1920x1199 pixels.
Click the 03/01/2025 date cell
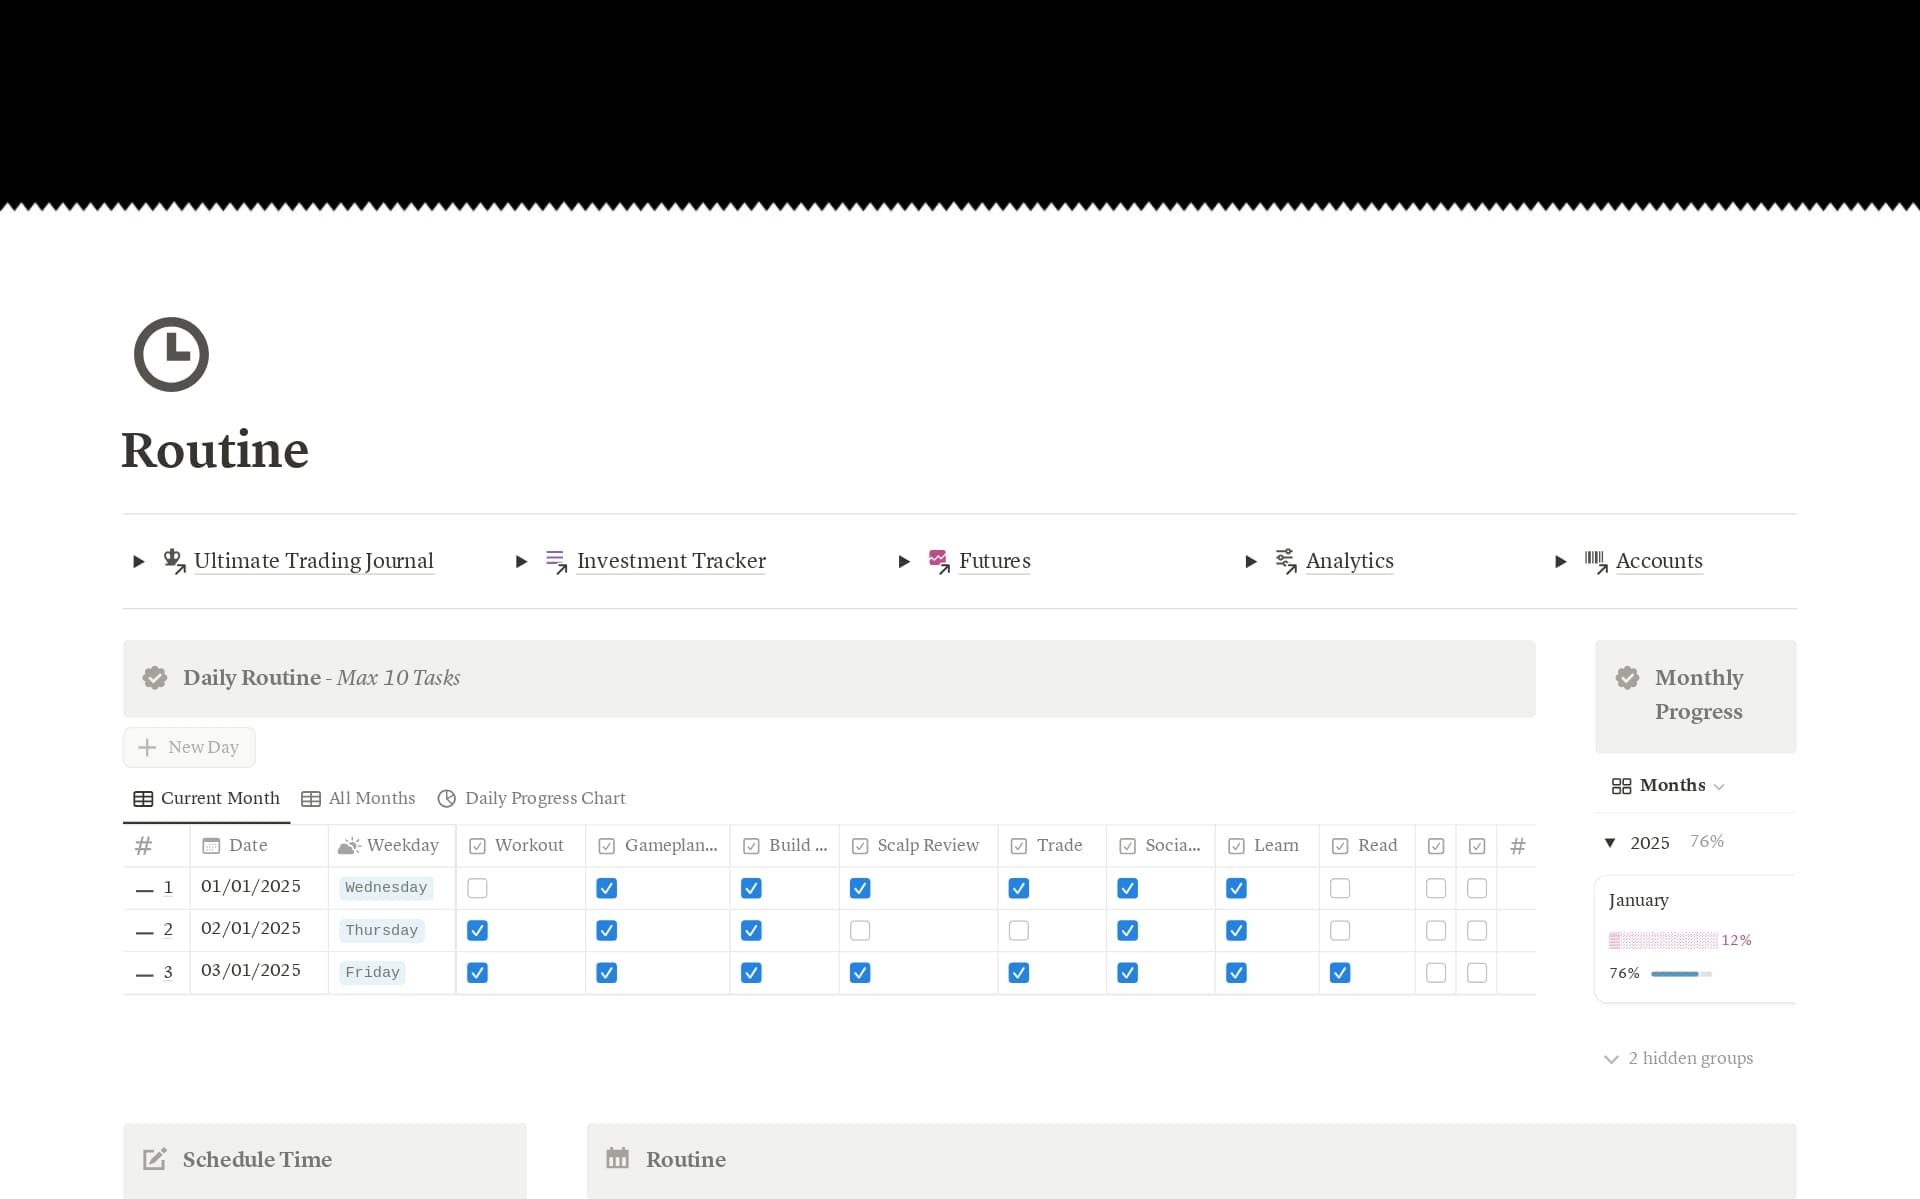click(259, 972)
